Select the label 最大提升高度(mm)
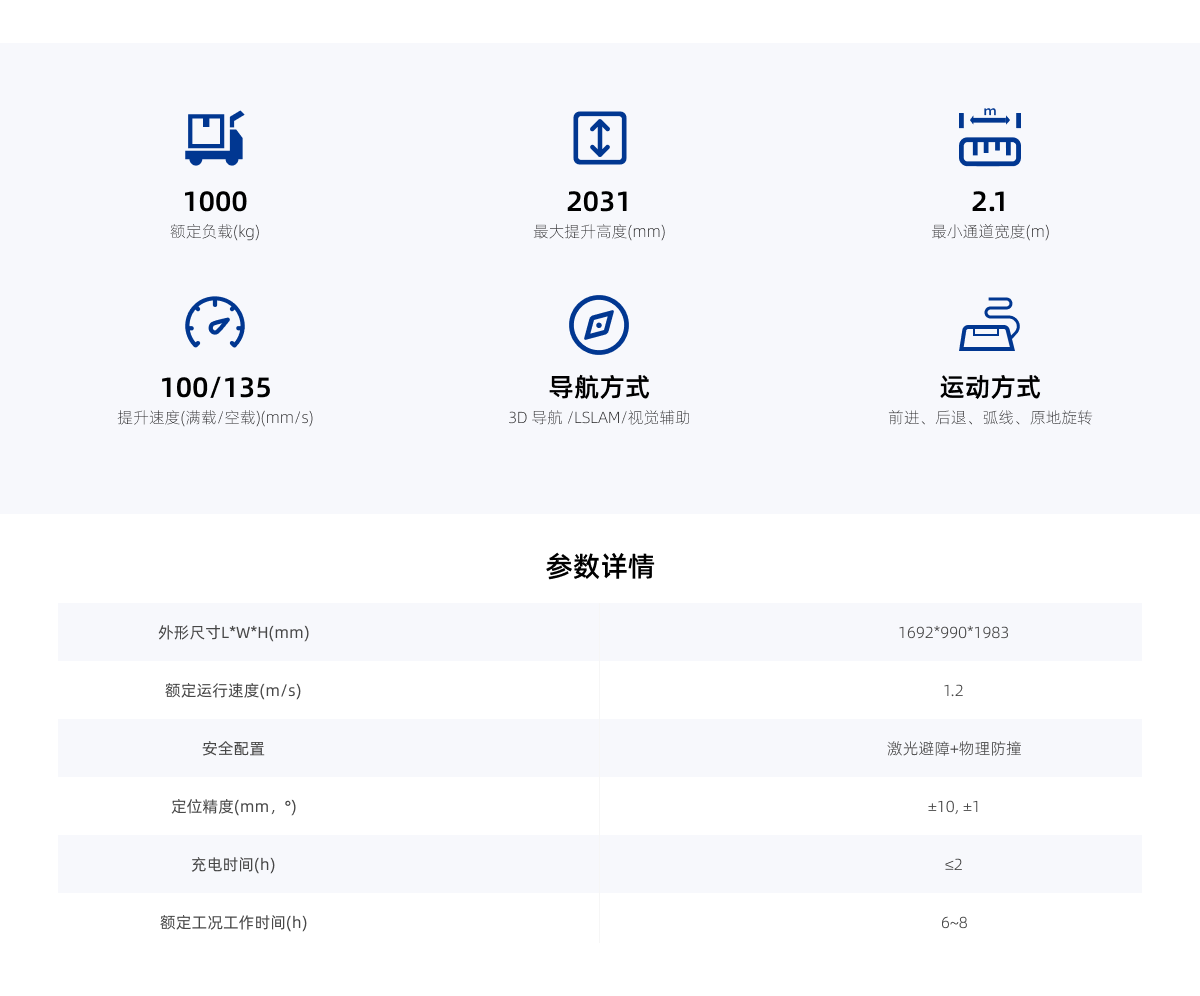 (x=599, y=232)
